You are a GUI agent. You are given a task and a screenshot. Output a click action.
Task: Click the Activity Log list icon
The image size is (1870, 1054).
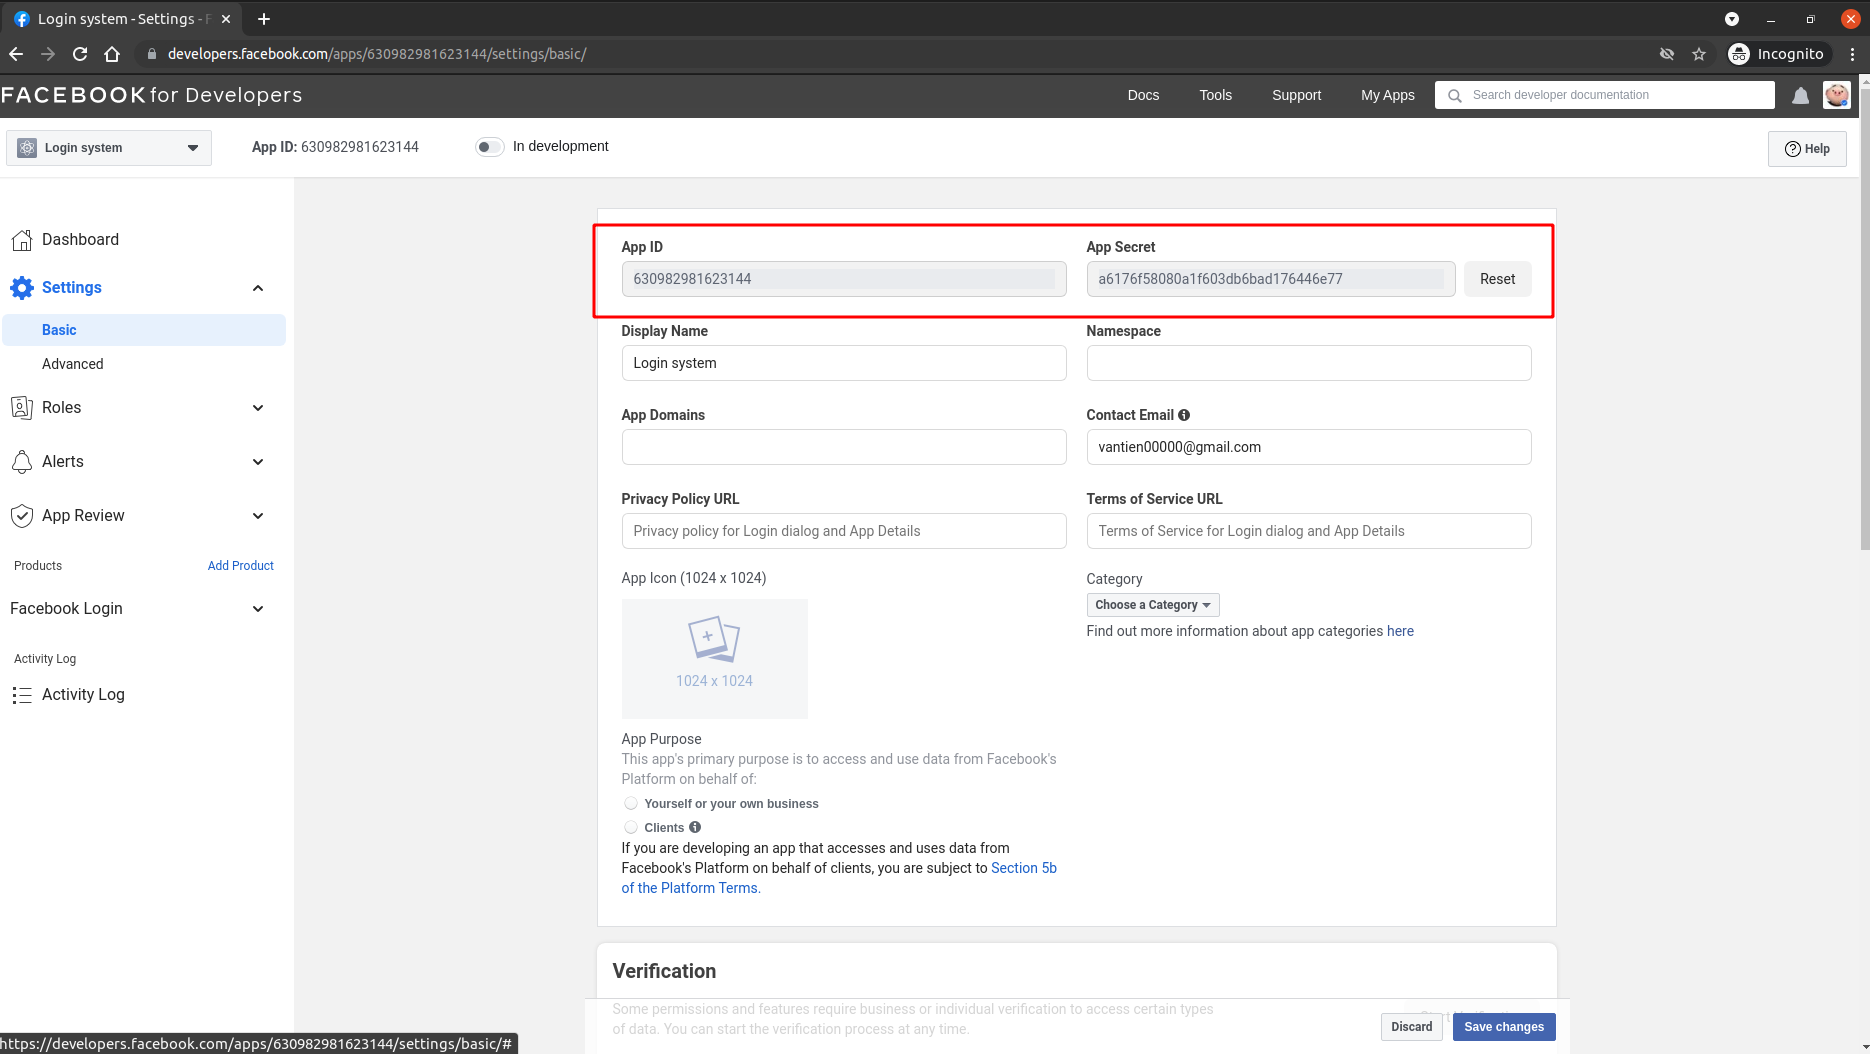coord(22,695)
